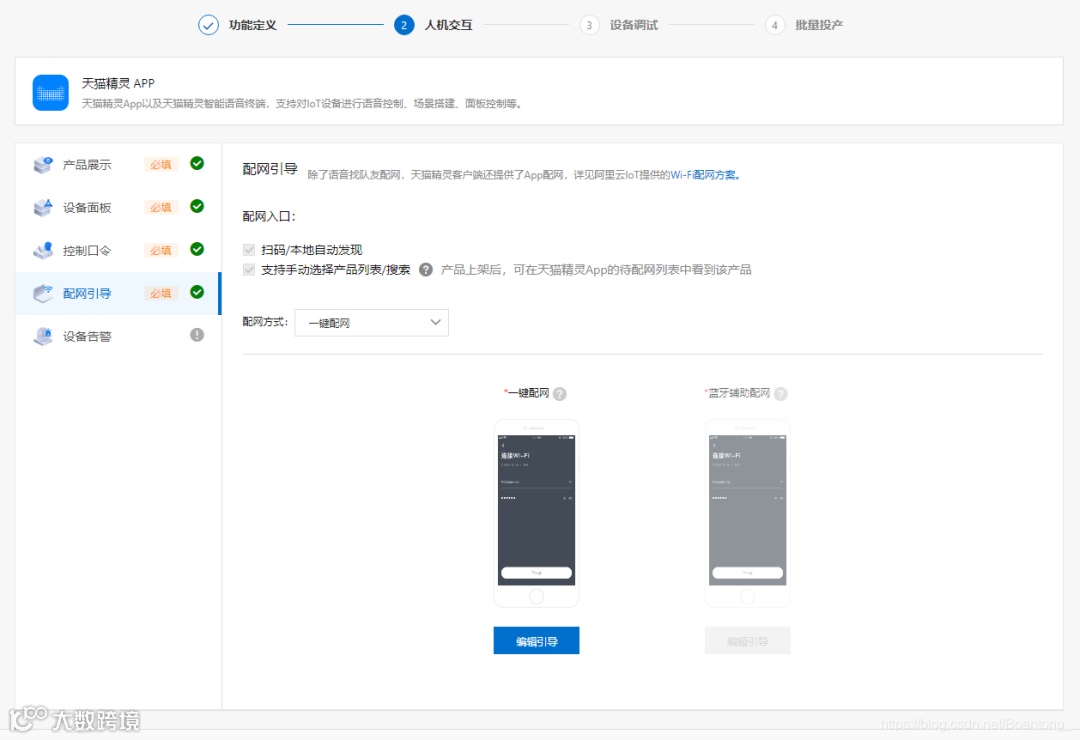
Task: Click the 控制口令 sidebar icon
Action: pyautogui.click(x=43, y=250)
